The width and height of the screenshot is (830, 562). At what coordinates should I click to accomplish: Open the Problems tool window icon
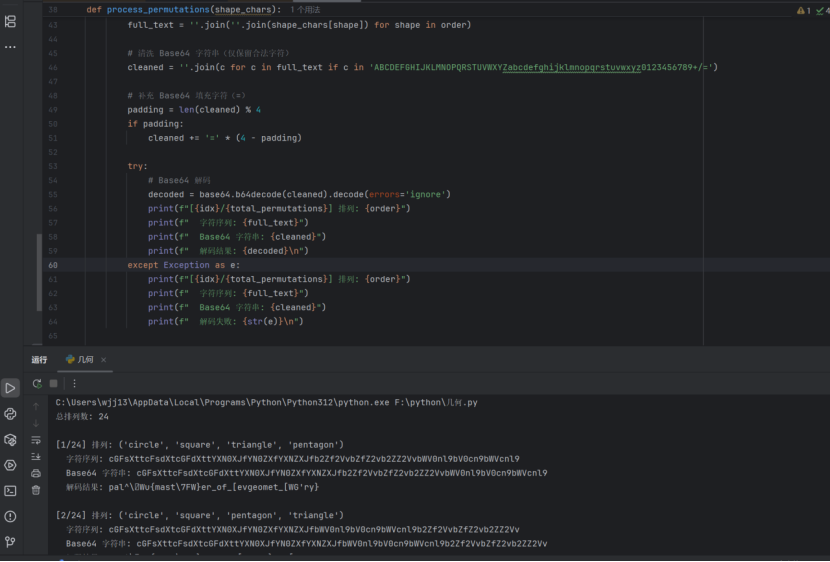(x=10, y=516)
